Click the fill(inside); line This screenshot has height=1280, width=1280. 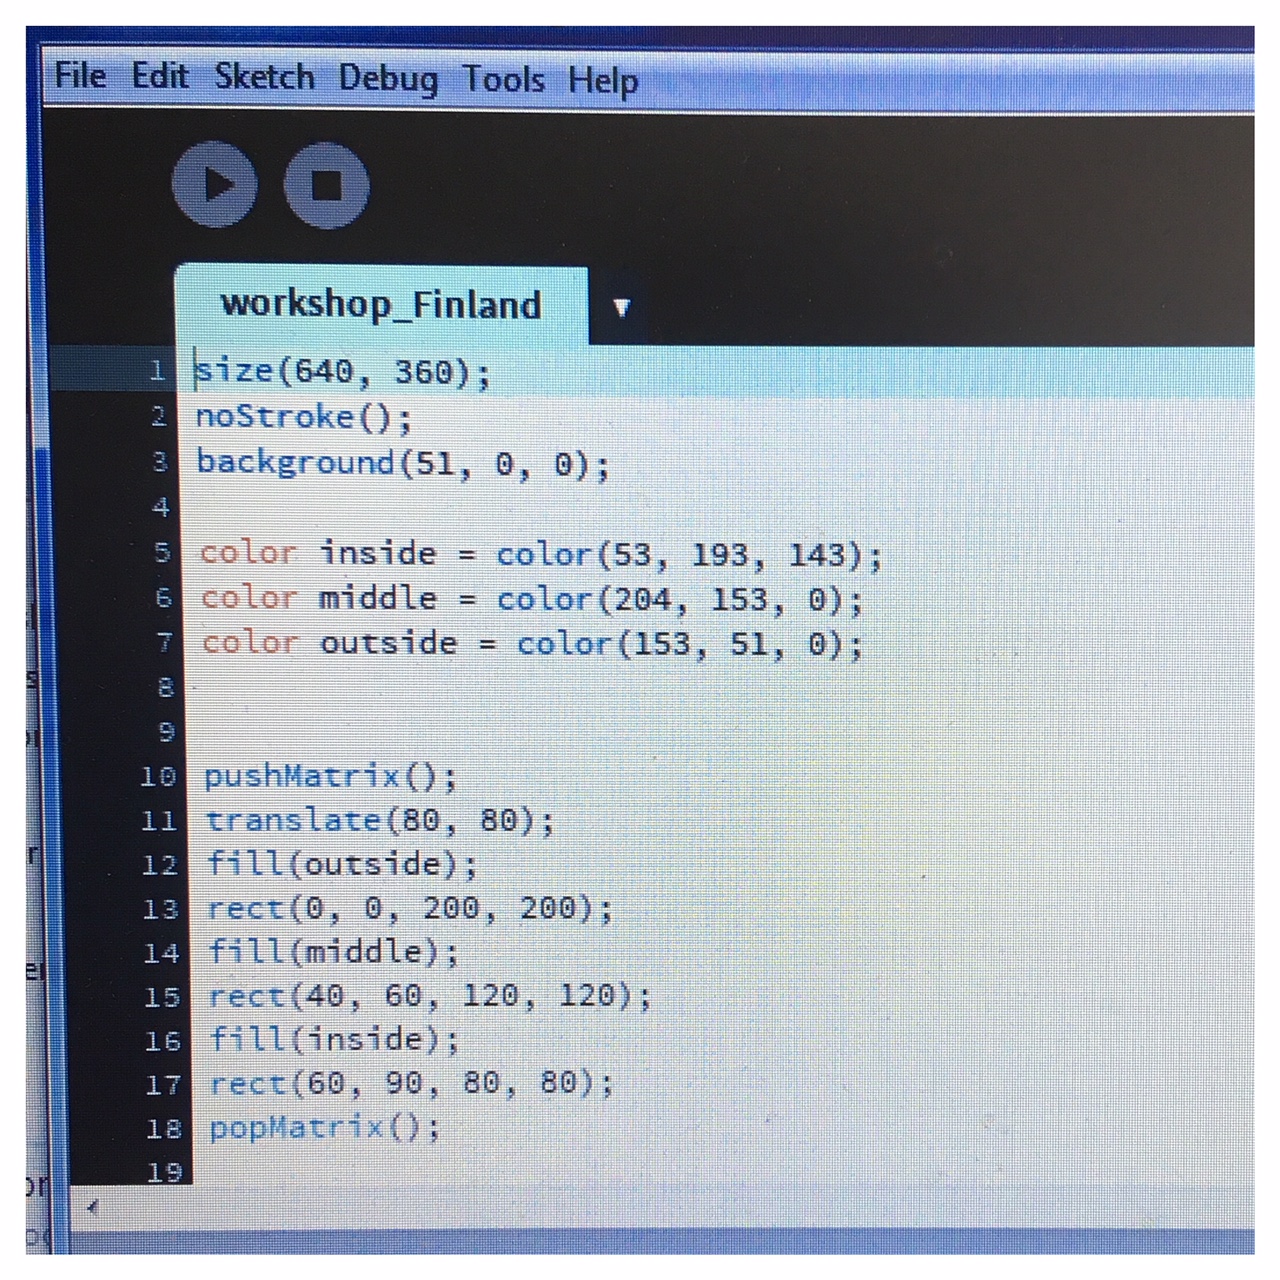(x=334, y=1040)
